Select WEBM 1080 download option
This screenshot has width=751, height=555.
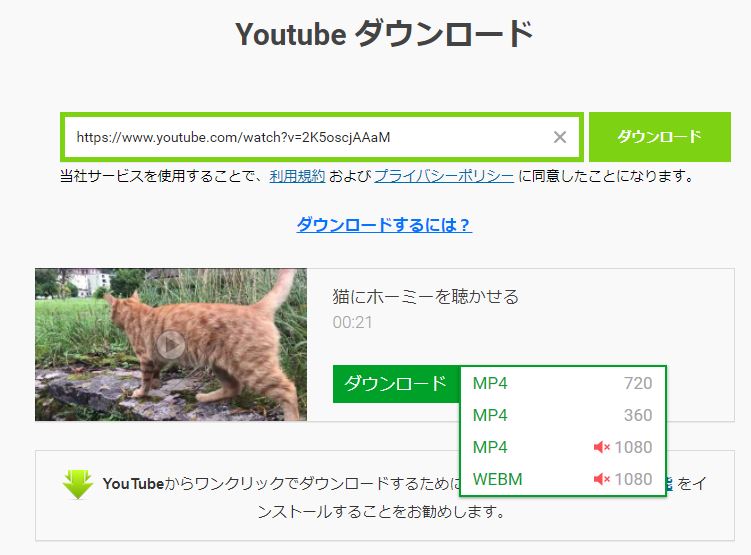tap(563, 479)
